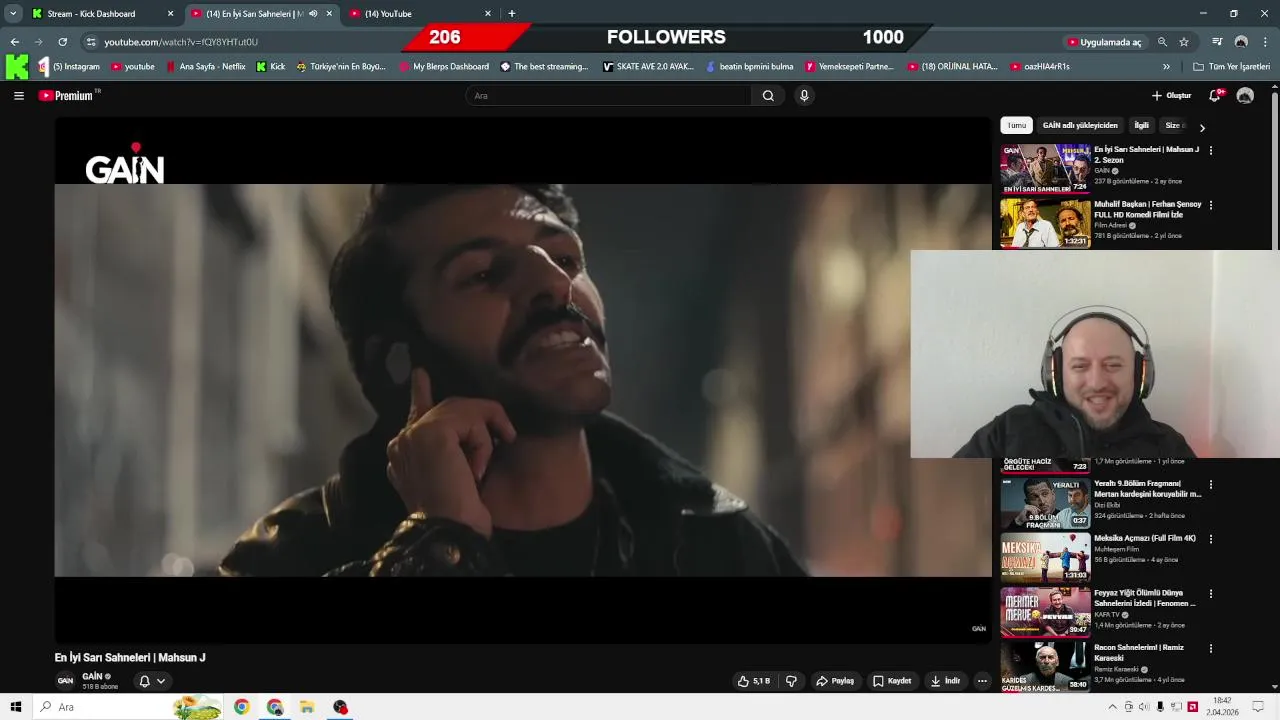Click the Oluştur create button
Image resolution: width=1280 pixels, height=720 pixels.
pyautogui.click(x=1171, y=96)
